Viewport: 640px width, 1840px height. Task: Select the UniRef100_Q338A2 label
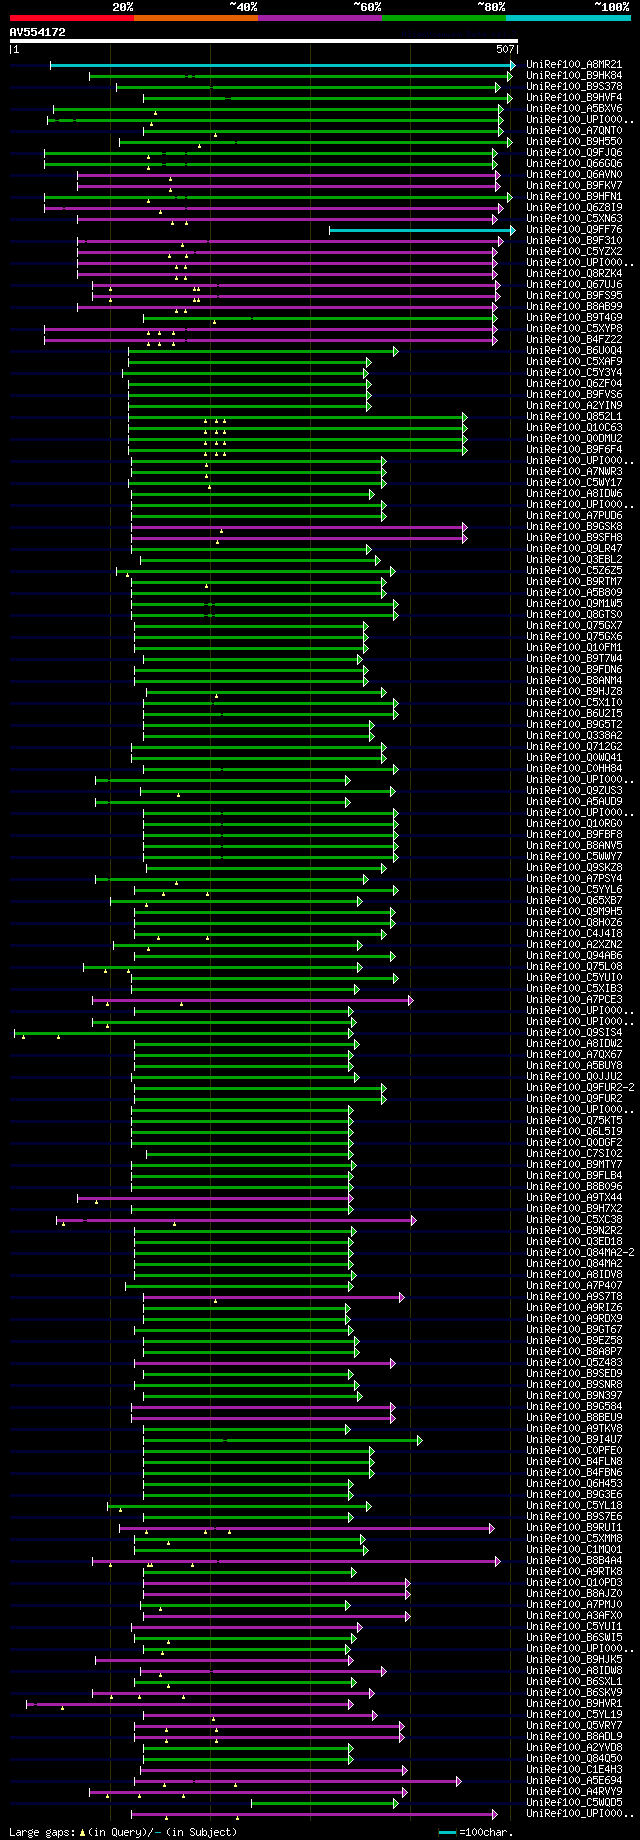pos(574,736)
